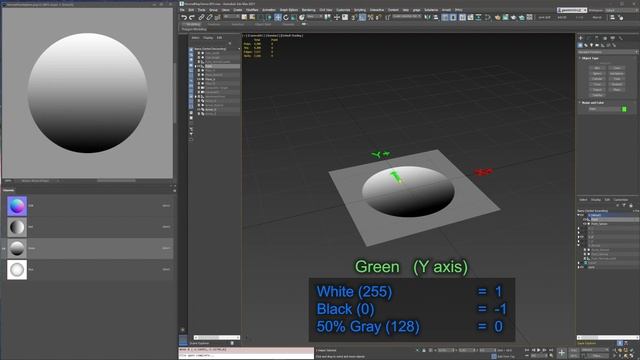This screenshot has height=360, width=640.
Task: Click the Default Shading viewport label
Action: pos(292,36)
